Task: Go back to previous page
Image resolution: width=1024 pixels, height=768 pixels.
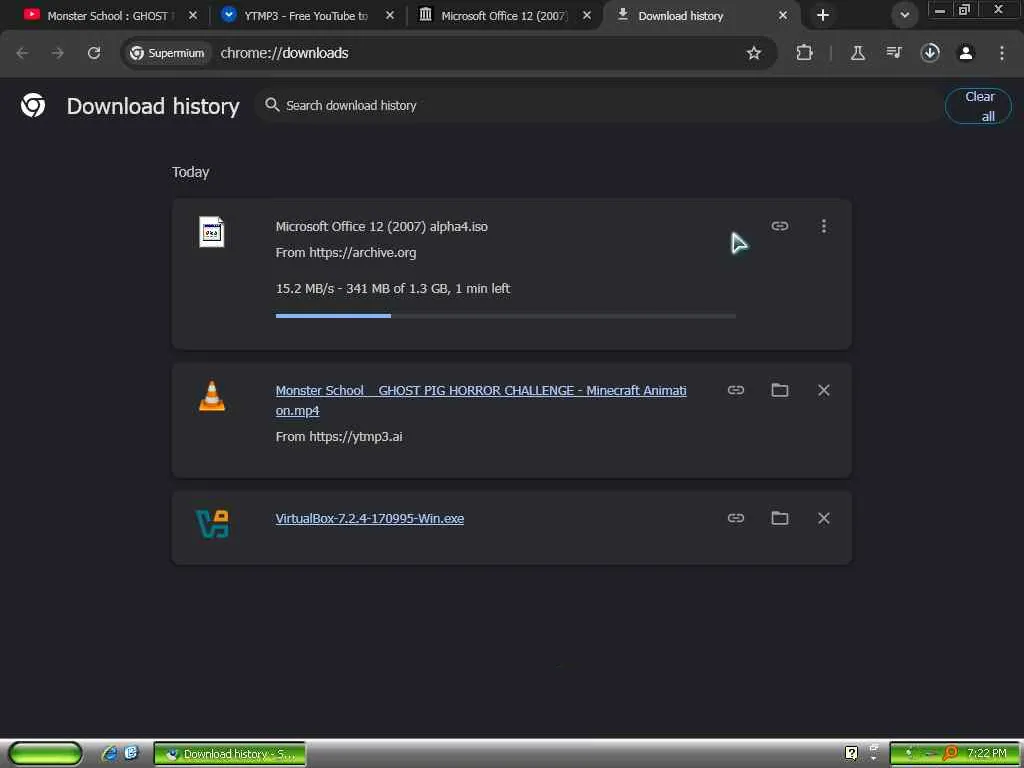Action: click(x=22, y=53)
